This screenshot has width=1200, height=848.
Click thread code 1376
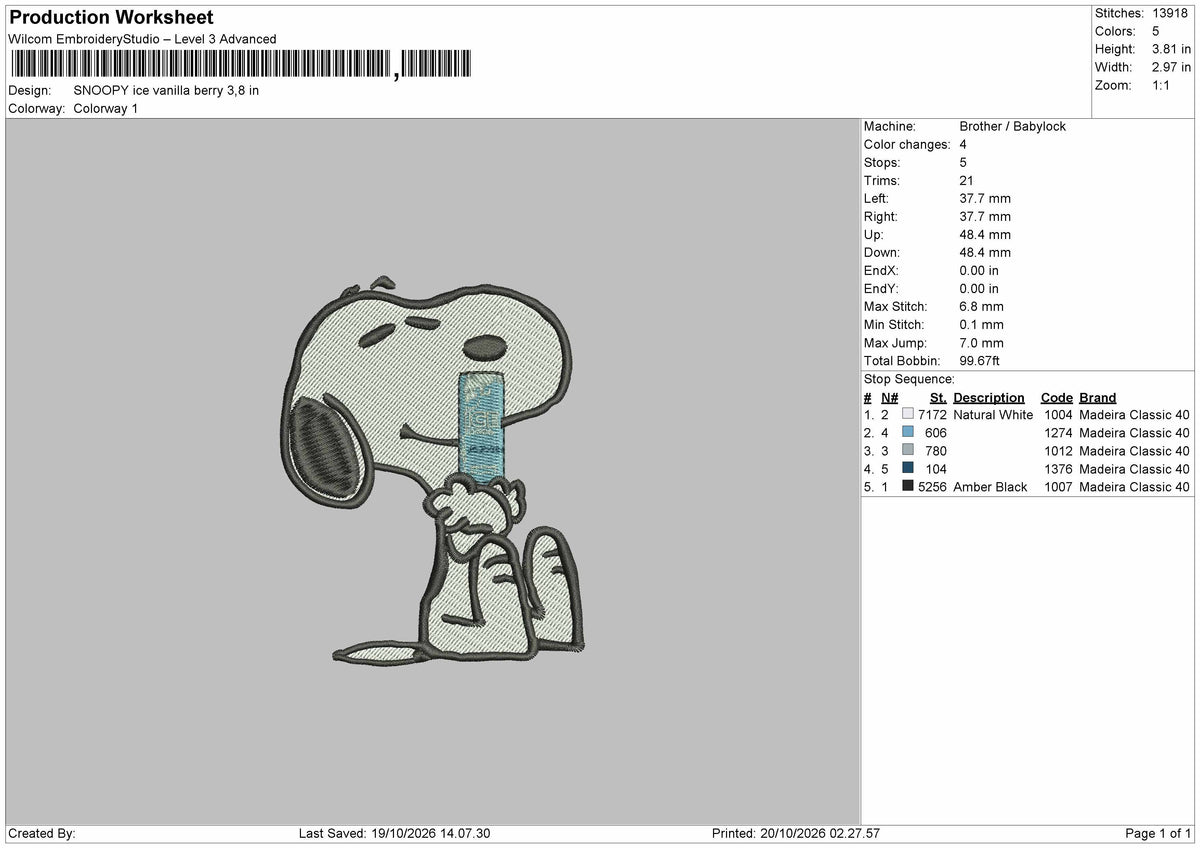1058,468
